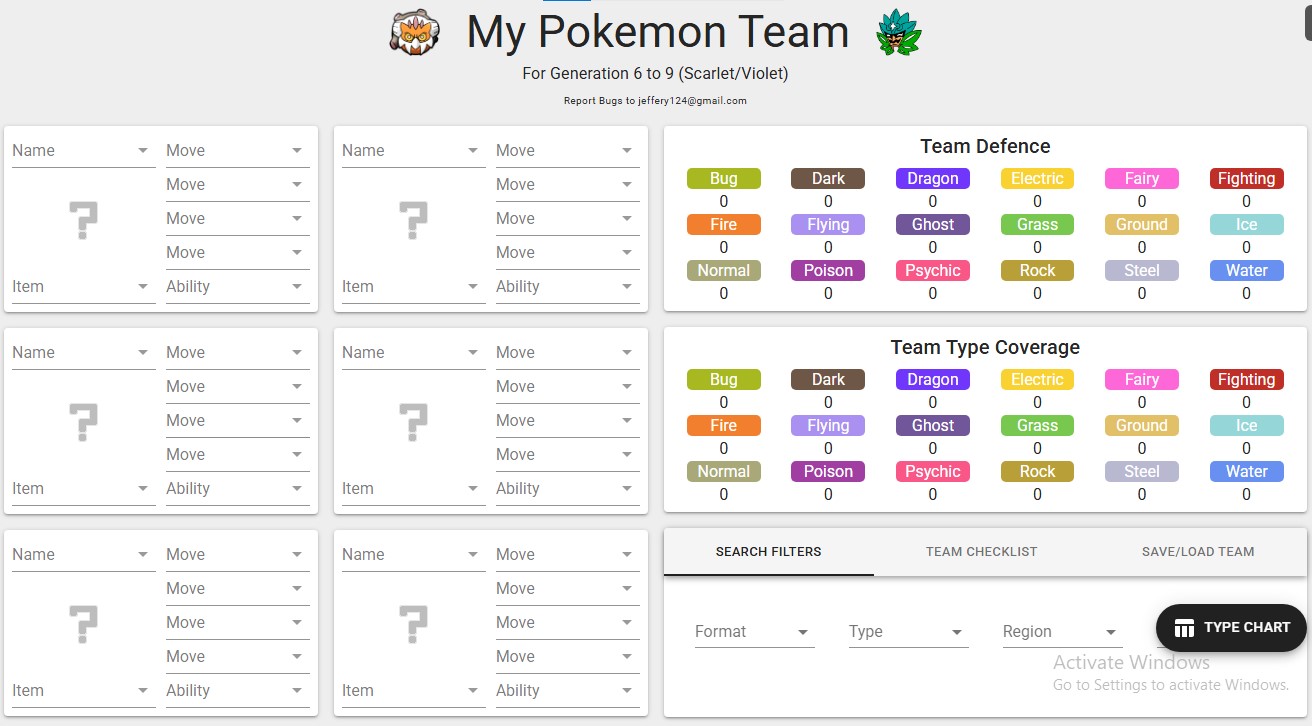The width and height of the screenshot is (1312, 726).
Task: Open the Name dropdown in bottom-left card
Action: coord(83,555)
